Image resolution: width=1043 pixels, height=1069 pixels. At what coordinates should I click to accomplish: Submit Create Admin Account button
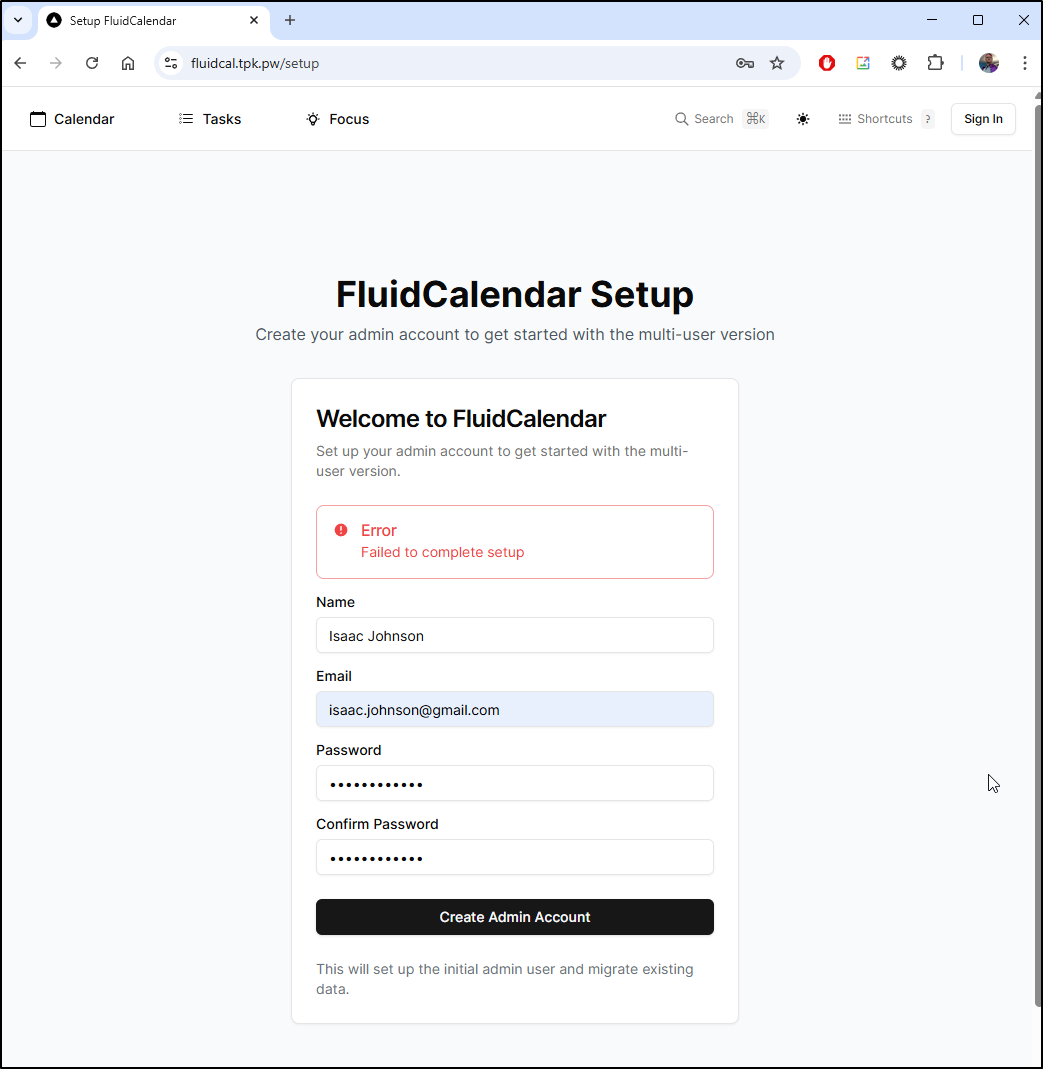pos(515,917)
